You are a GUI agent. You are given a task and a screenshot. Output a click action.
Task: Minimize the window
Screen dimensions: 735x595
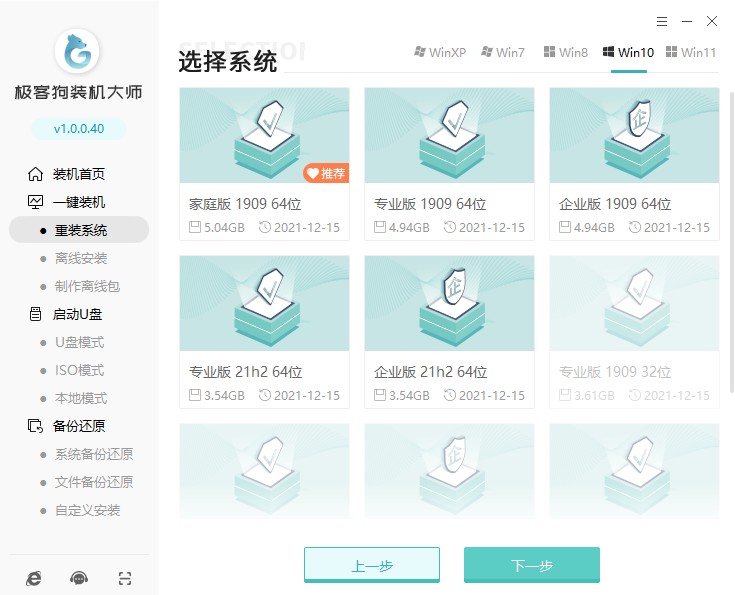pos(687,22)
